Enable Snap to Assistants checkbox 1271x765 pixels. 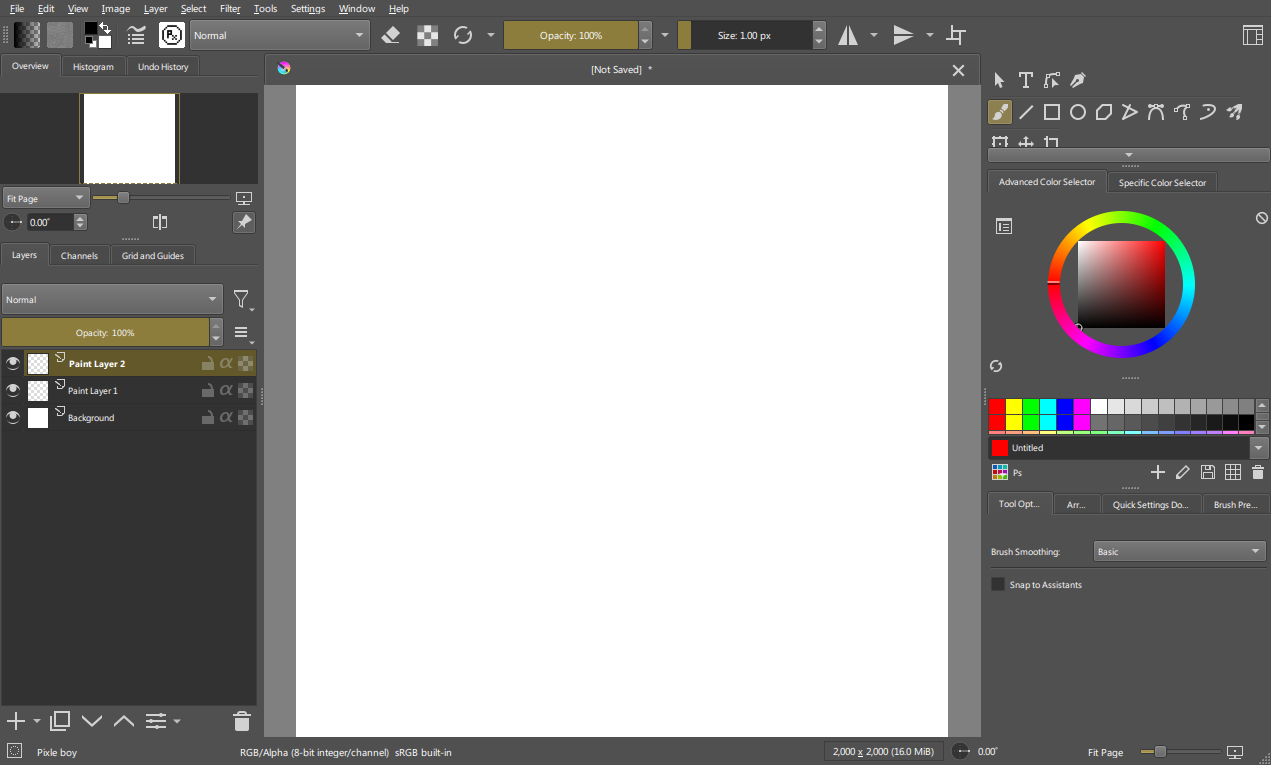tap(998, 584)
